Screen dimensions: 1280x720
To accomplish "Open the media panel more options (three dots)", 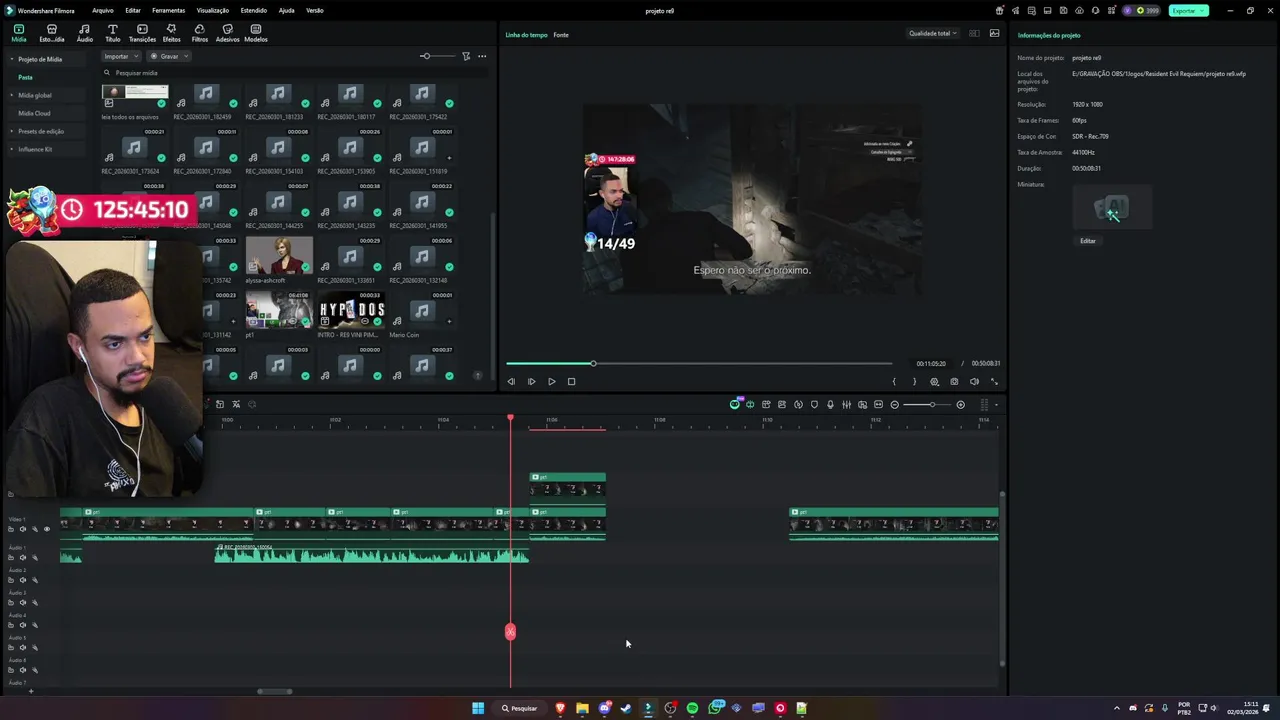I will click(482, 56).
